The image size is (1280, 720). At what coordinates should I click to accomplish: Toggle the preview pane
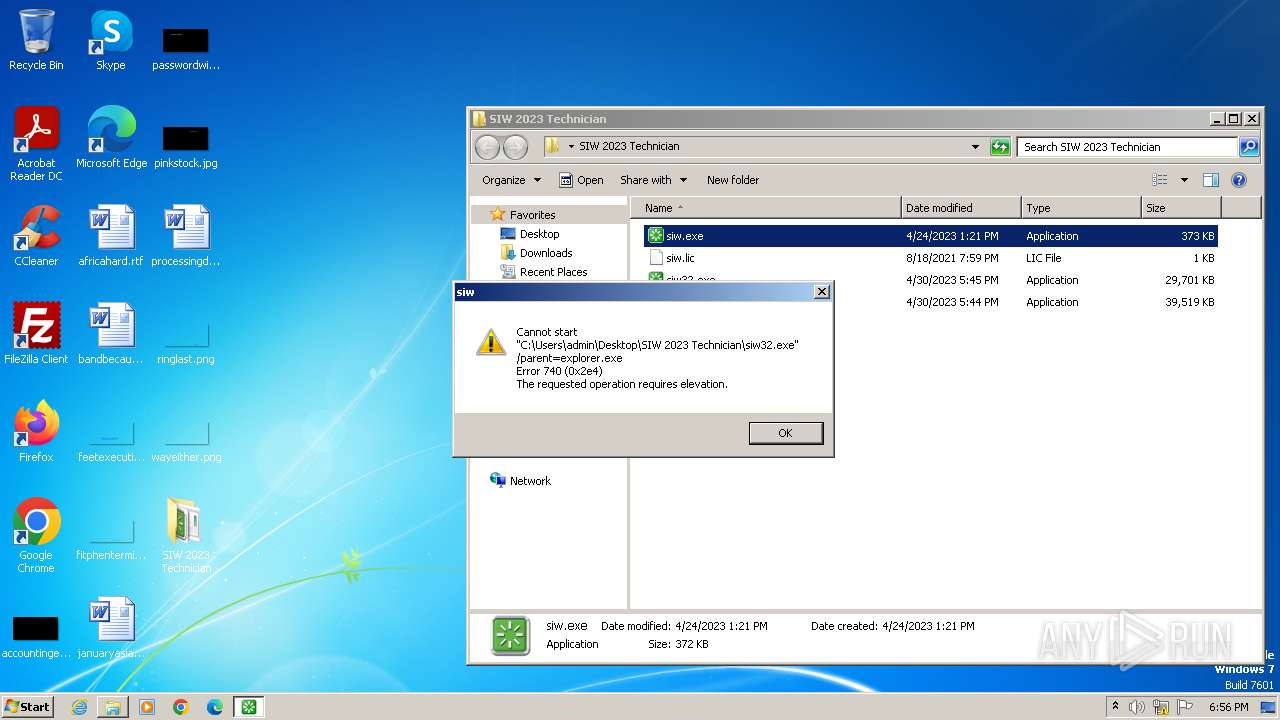1211,180
